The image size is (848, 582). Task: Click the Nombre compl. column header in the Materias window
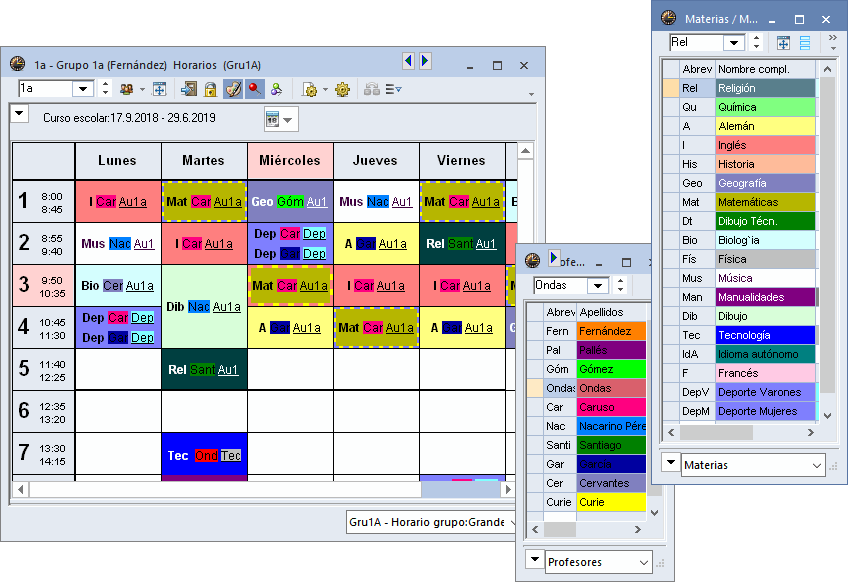point(765,69)
